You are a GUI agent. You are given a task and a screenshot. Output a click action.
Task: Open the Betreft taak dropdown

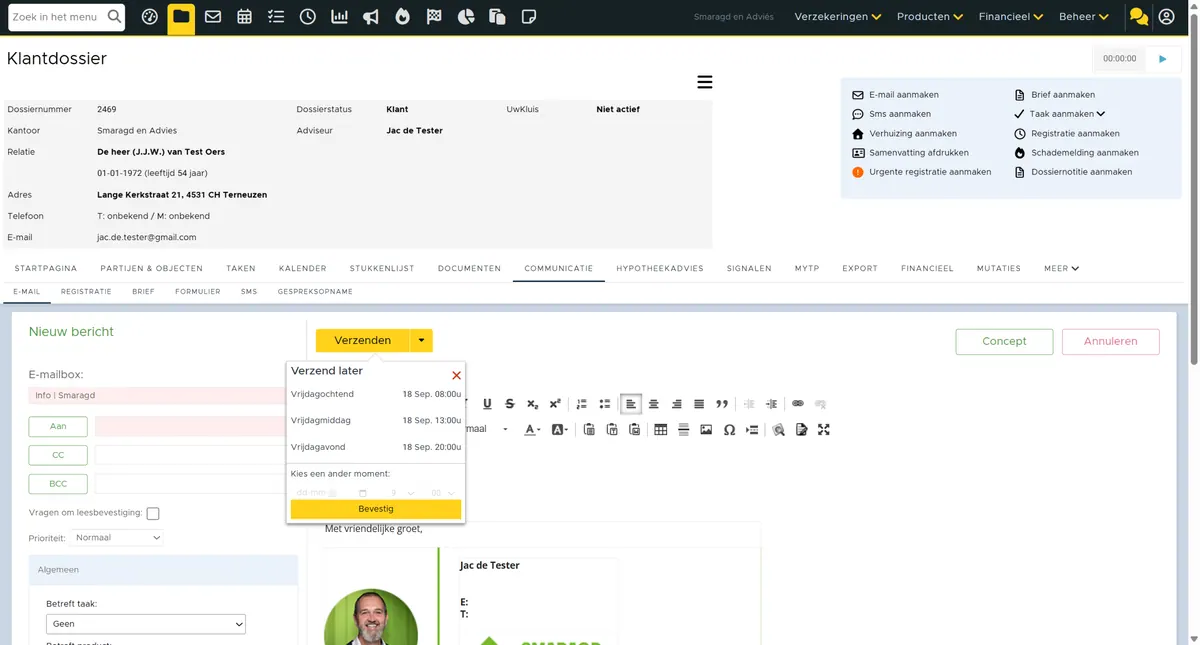click(x=146, y=624)
